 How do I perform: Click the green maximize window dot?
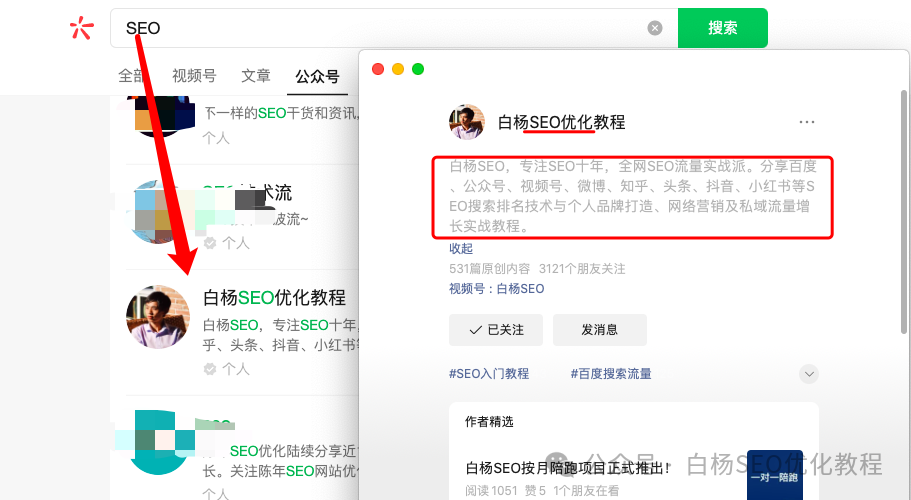pyautogui.click(x=418, y=69)
